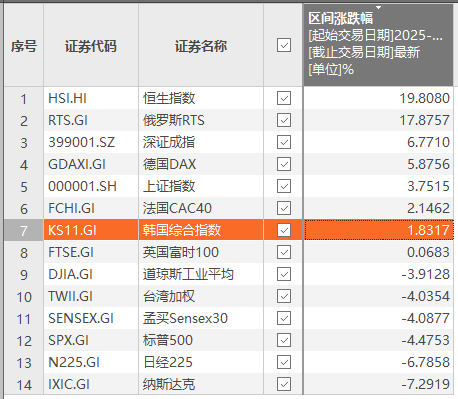This screenshot has height=399, width=458.
Task: Sort by the 证券代码 column header
Action: [91, 46]
